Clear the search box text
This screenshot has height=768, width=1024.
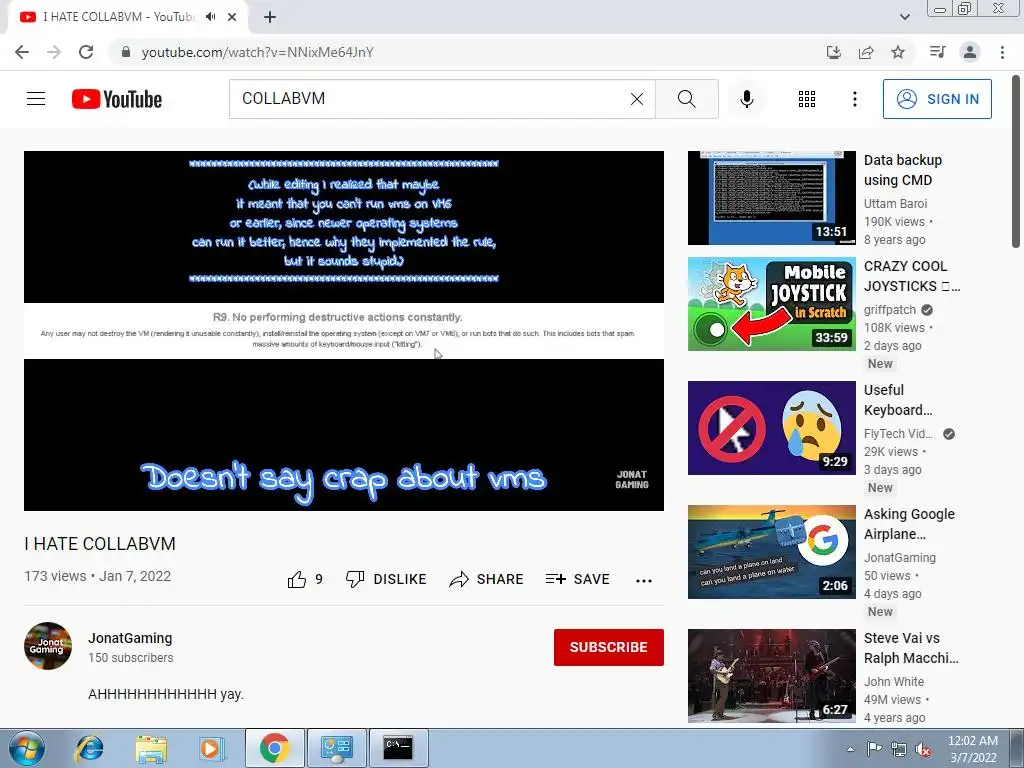637,99
